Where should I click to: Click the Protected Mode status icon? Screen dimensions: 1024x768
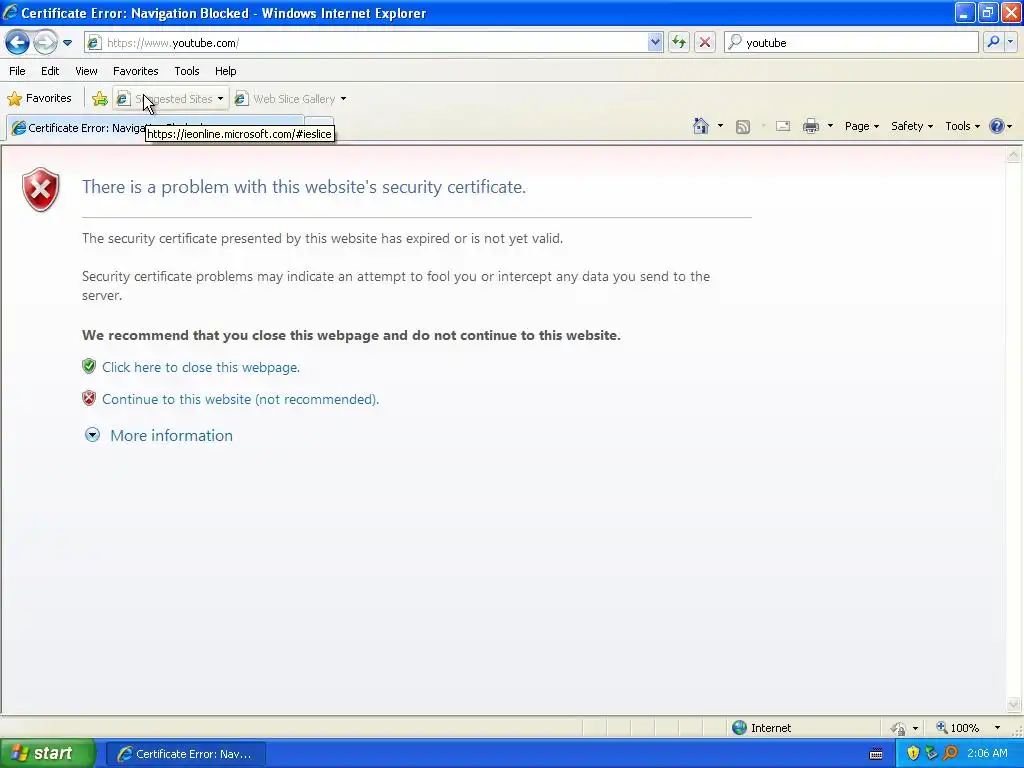[x=899, y=728]
